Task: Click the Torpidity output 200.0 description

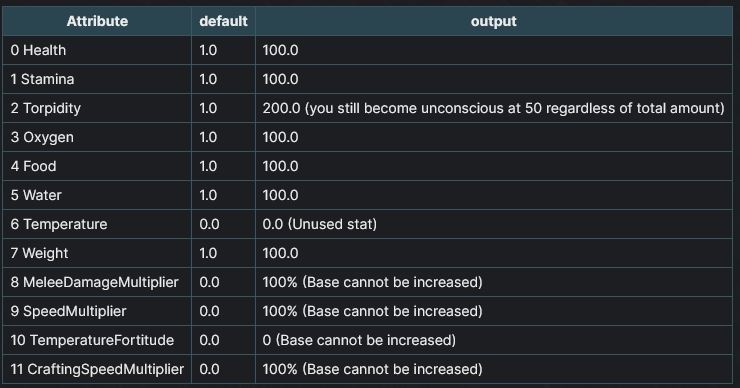Action: coord(493,108)
